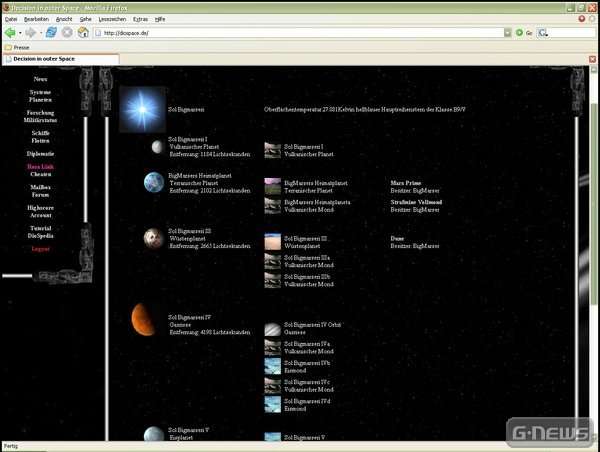Screen dimensions: 600x452
Task: Click the small grey planet I image
Action: click(x=157, y=147)
